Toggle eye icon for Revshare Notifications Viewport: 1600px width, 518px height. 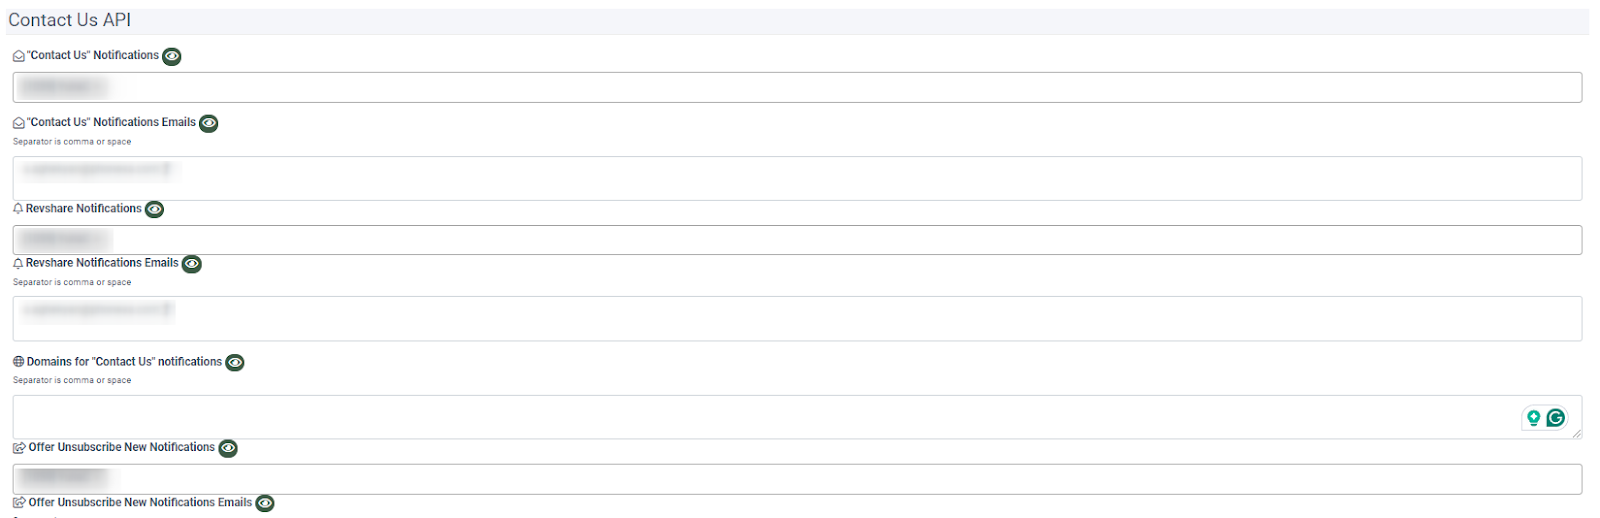click(x=154, y=209)
